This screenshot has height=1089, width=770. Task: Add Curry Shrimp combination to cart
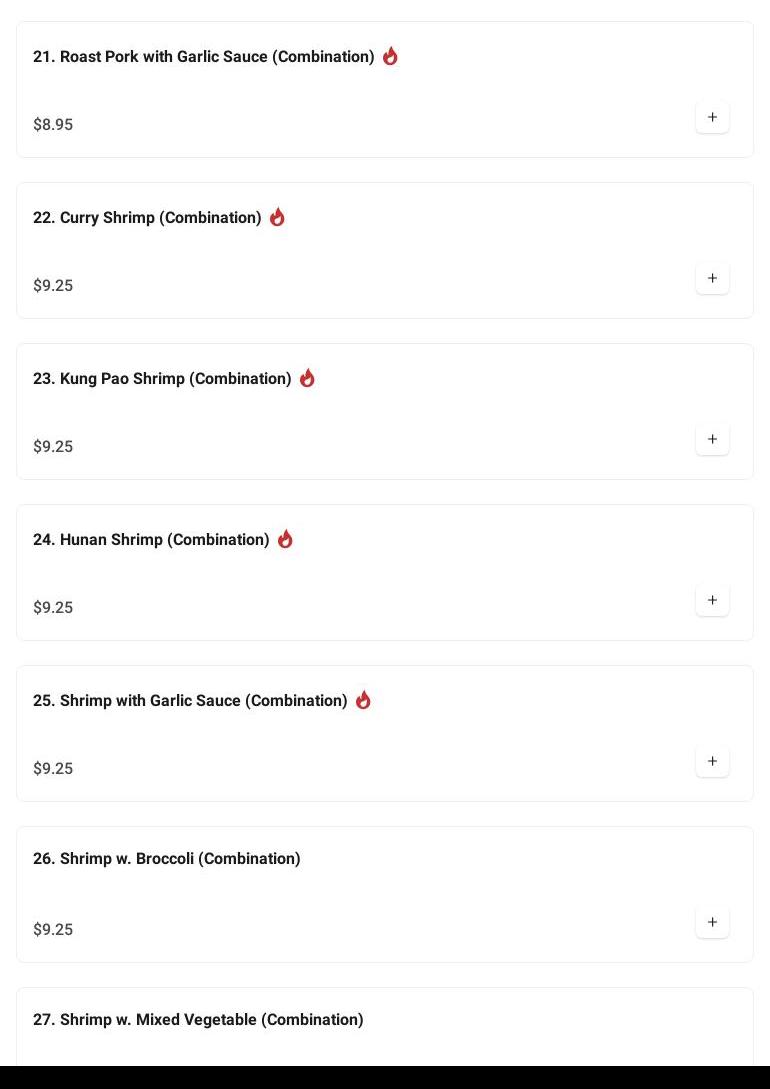tap(712, 279)
